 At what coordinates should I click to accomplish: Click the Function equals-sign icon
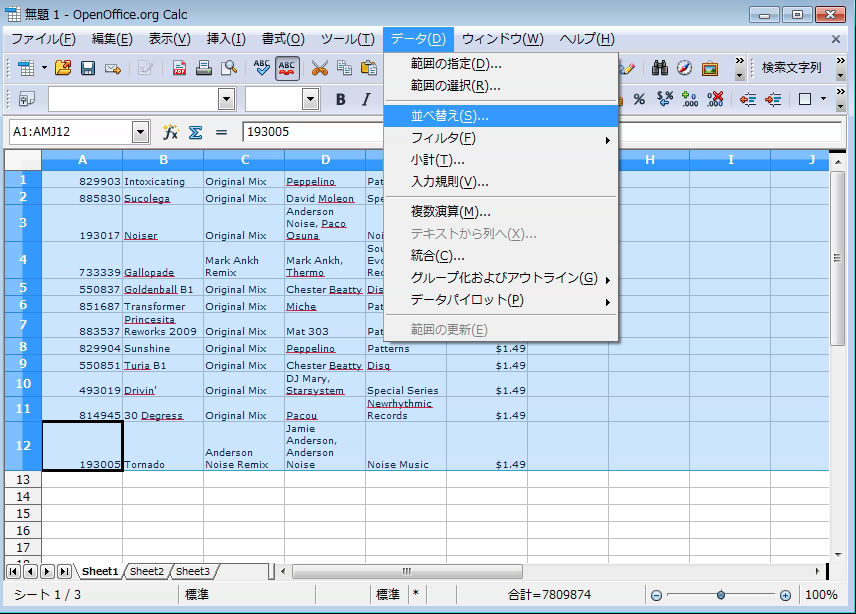221,132
